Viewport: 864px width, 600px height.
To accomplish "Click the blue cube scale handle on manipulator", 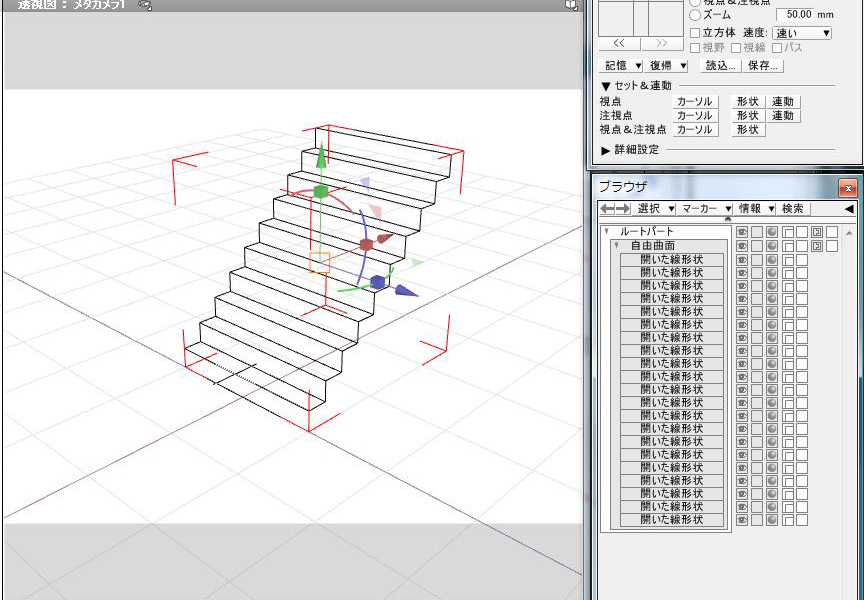I will (x=377, y=282).
